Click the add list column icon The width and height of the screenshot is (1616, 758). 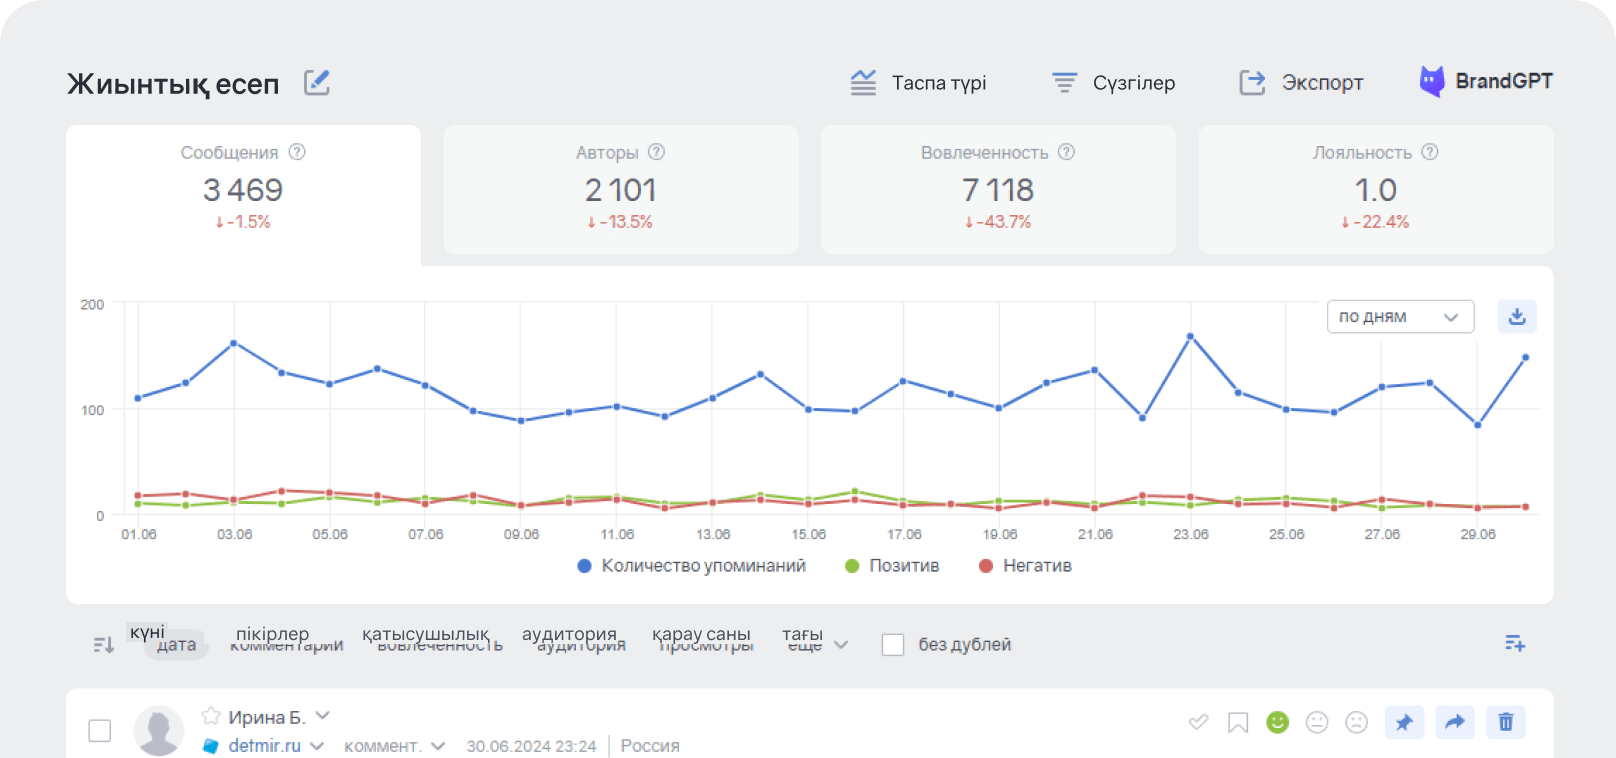point(1515,644)
